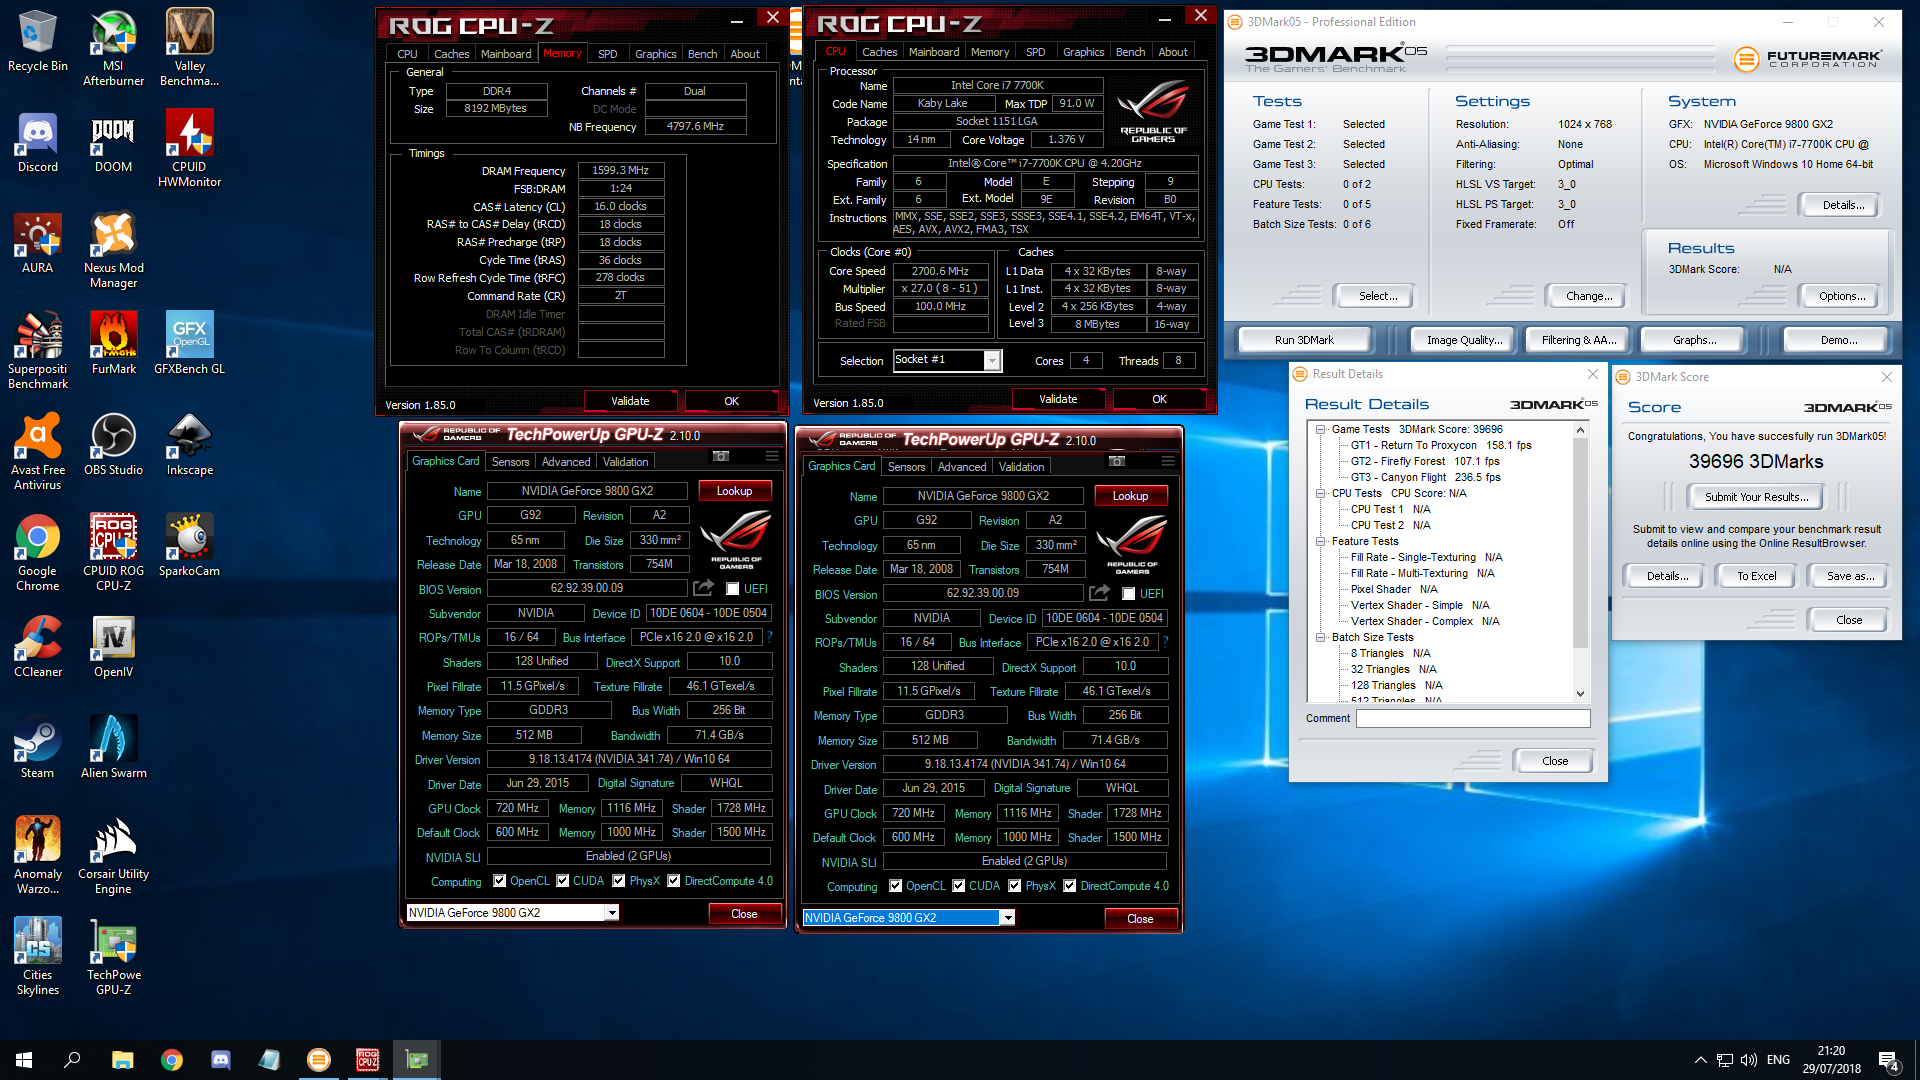Click the Bus Interface question mark in right GPU-Z
The width and height of the screenshot is (1920, 1080).
coord(1166,642)
